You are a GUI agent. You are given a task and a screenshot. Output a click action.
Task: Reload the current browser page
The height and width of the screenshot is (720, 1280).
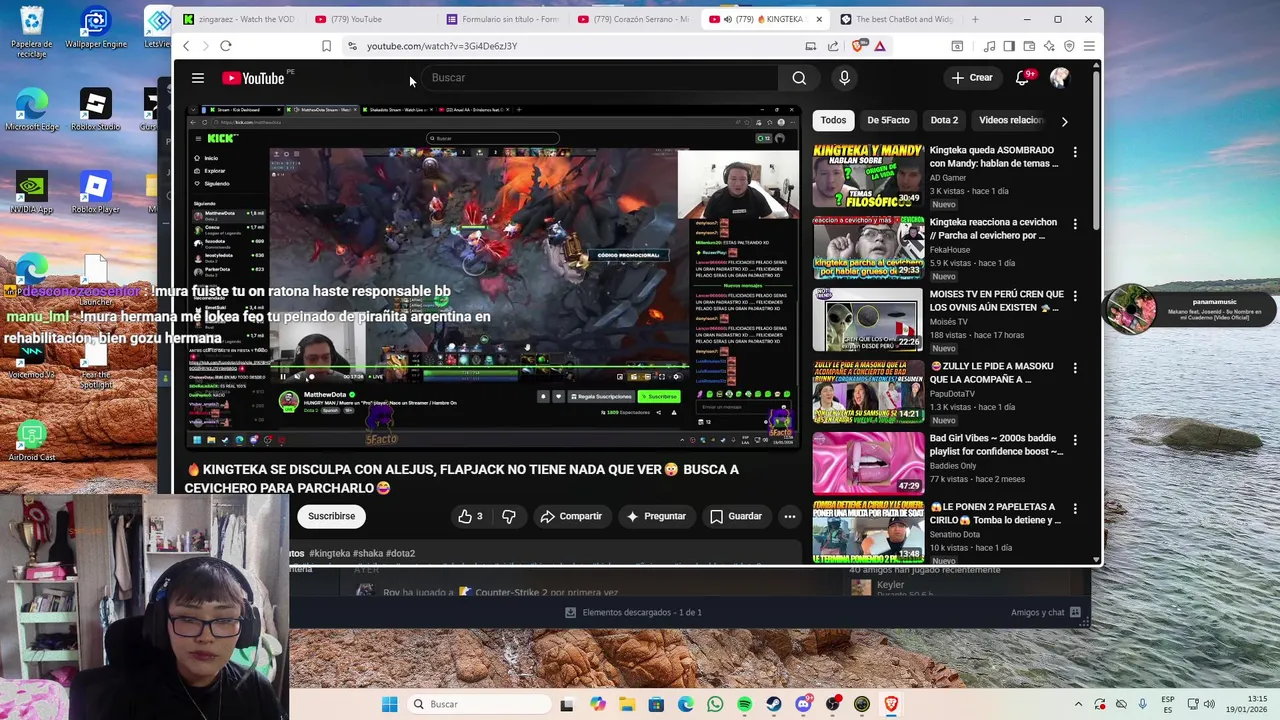(x=226, y=46)
